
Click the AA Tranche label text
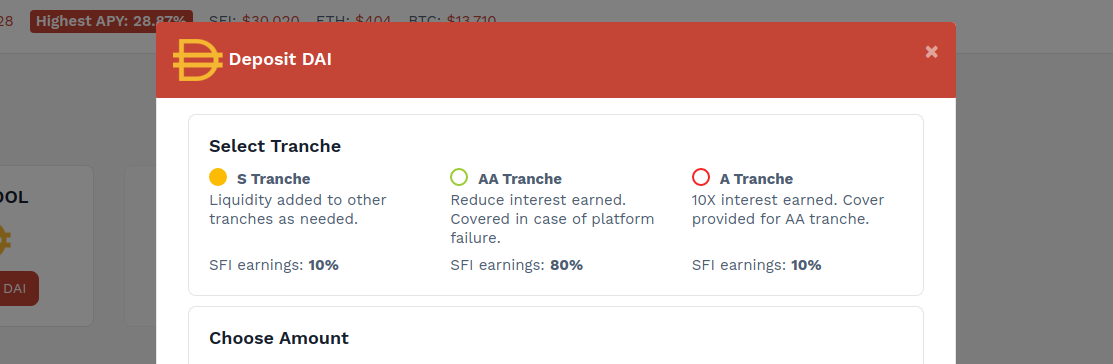click(x=520, y=179)
